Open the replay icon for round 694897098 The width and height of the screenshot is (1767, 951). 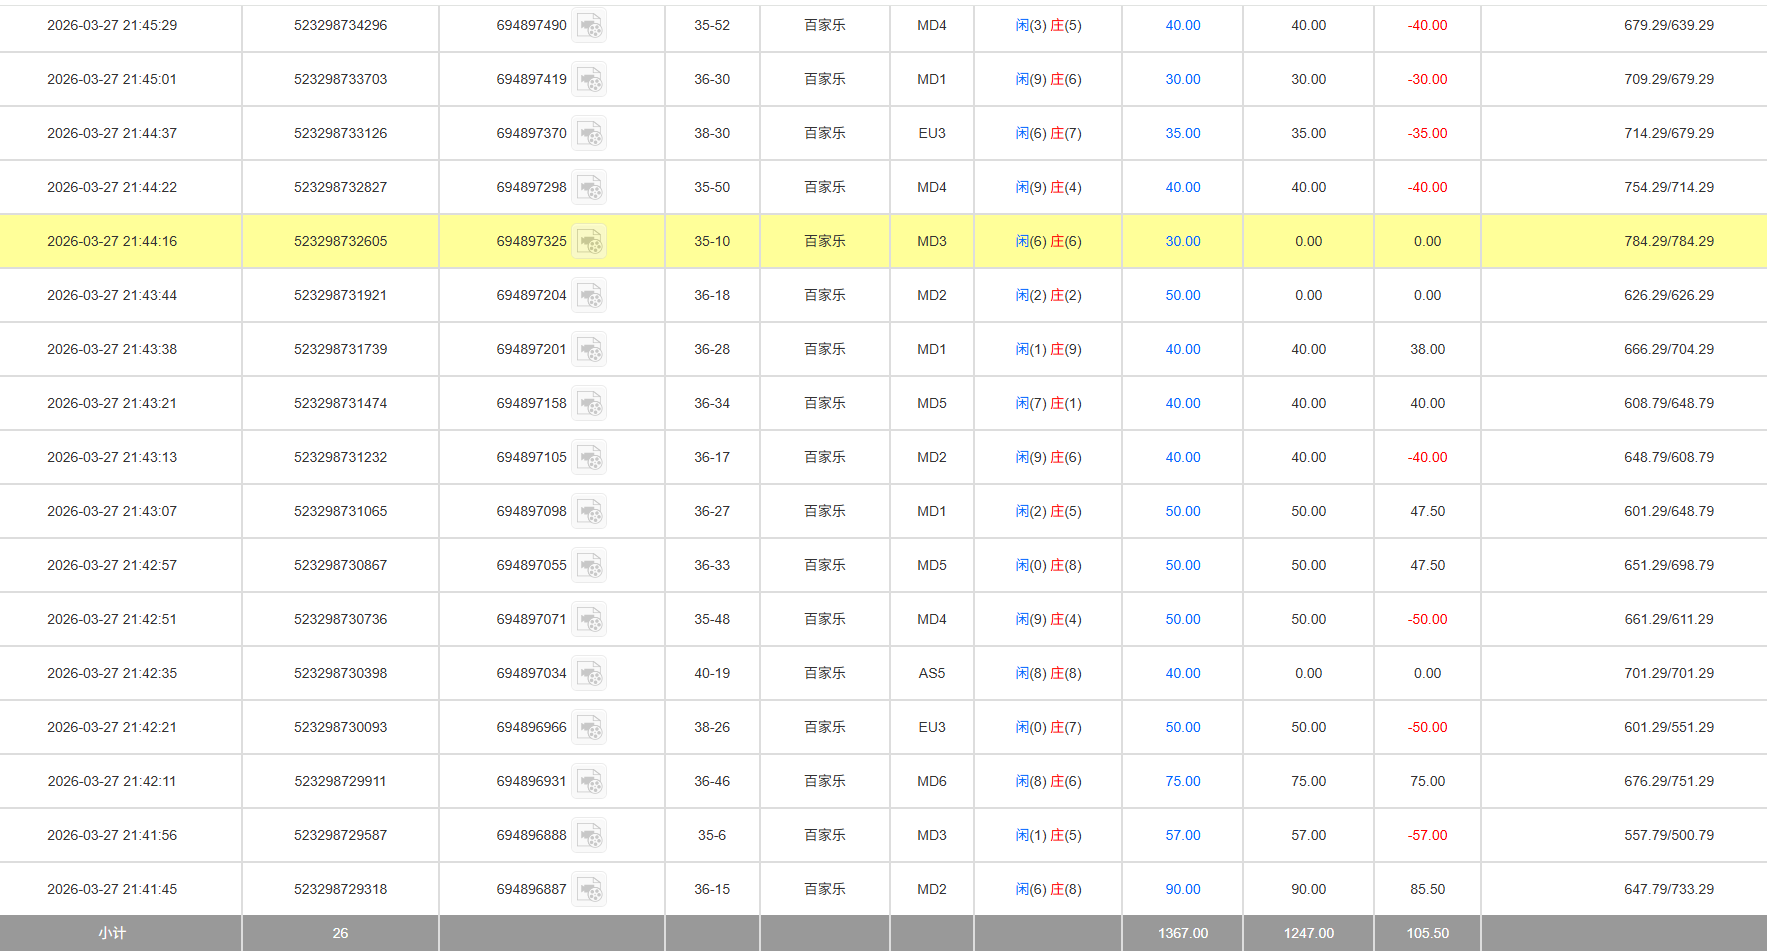[x=589, y=512]
